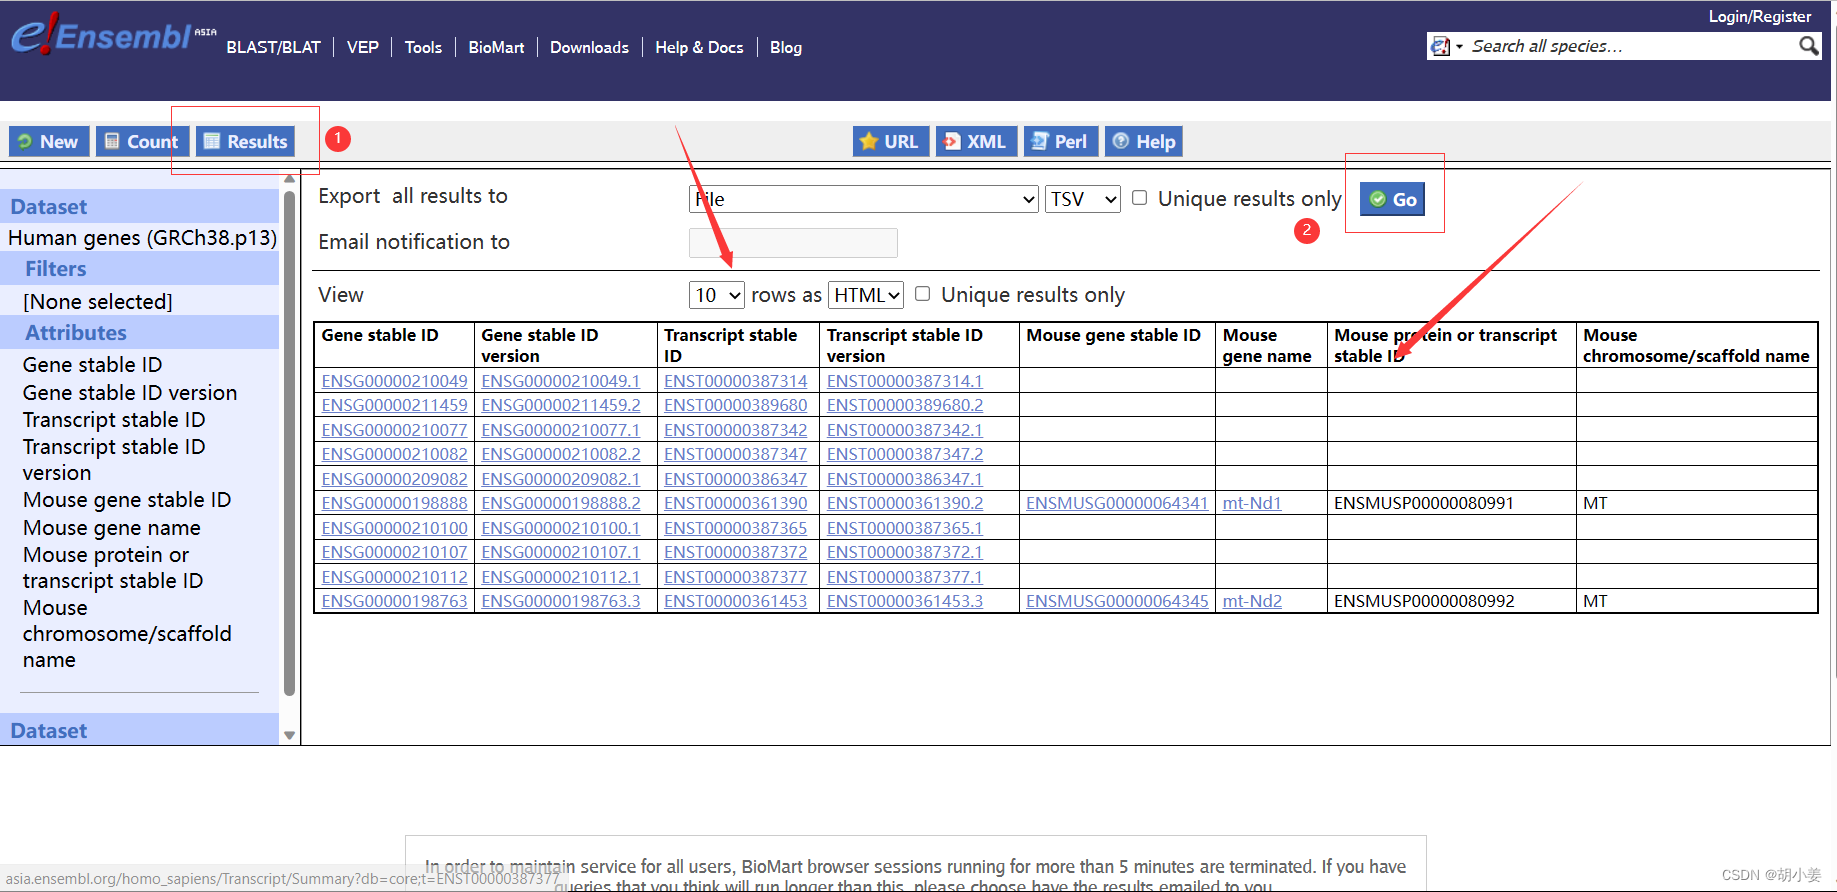1837x892 pixels.
Task: Open transcript link ENST00000387342
Action: [x=735, y=430]
